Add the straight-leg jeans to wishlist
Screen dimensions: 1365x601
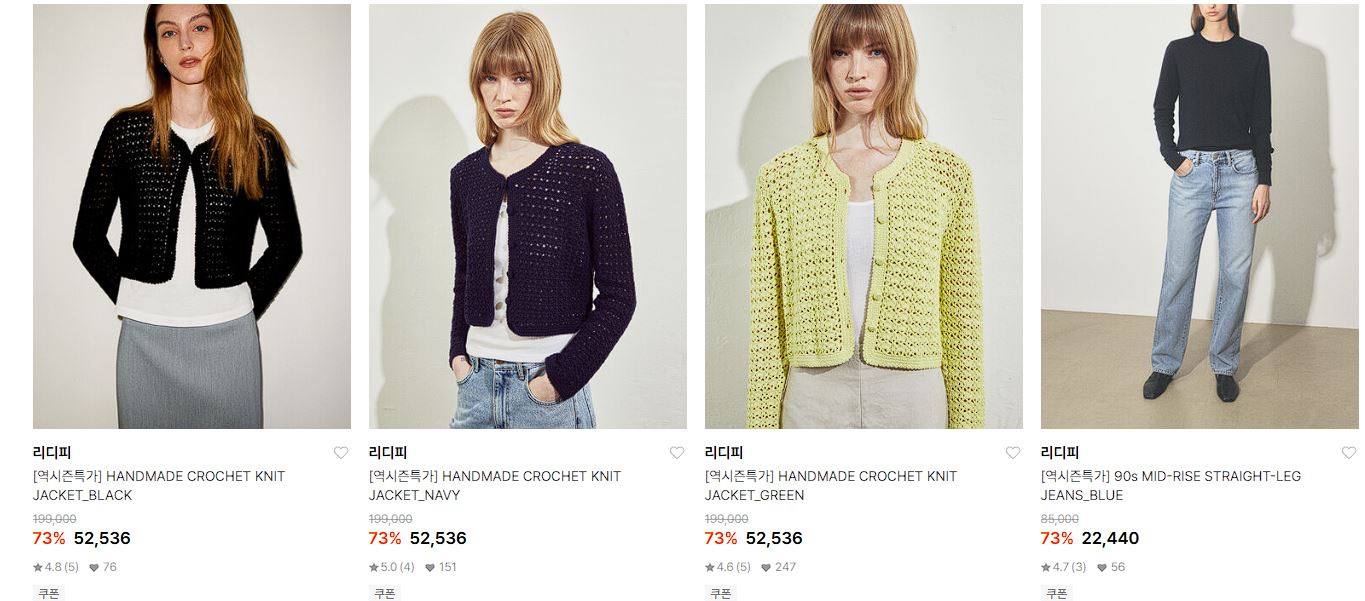[x=1349, y=453]
